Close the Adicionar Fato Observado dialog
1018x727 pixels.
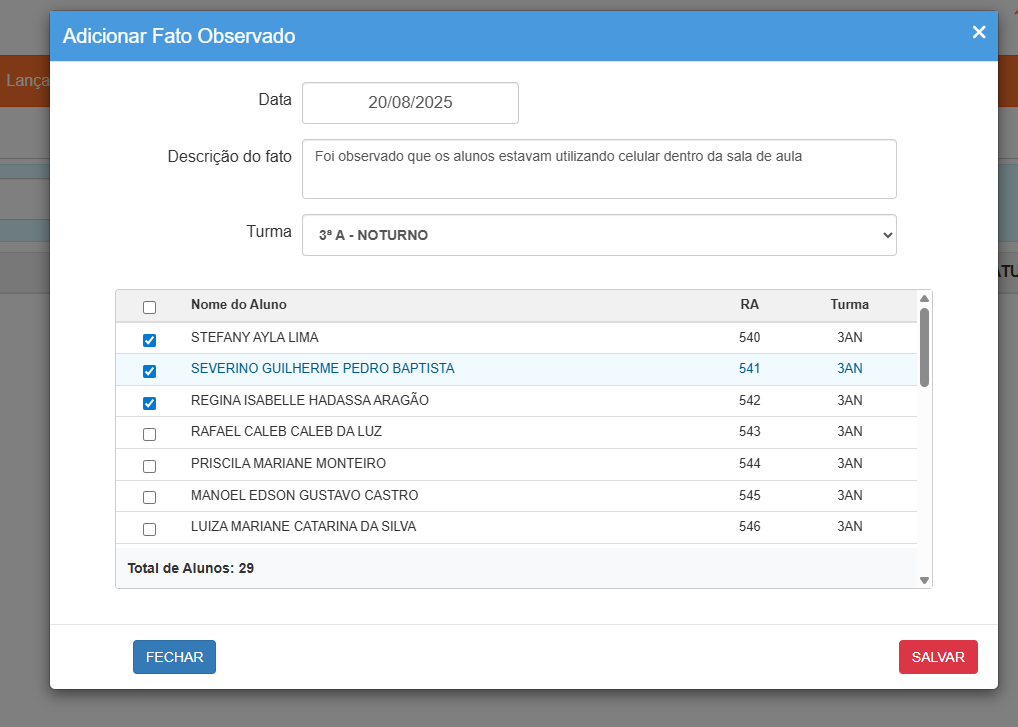[x=979, y=33]
